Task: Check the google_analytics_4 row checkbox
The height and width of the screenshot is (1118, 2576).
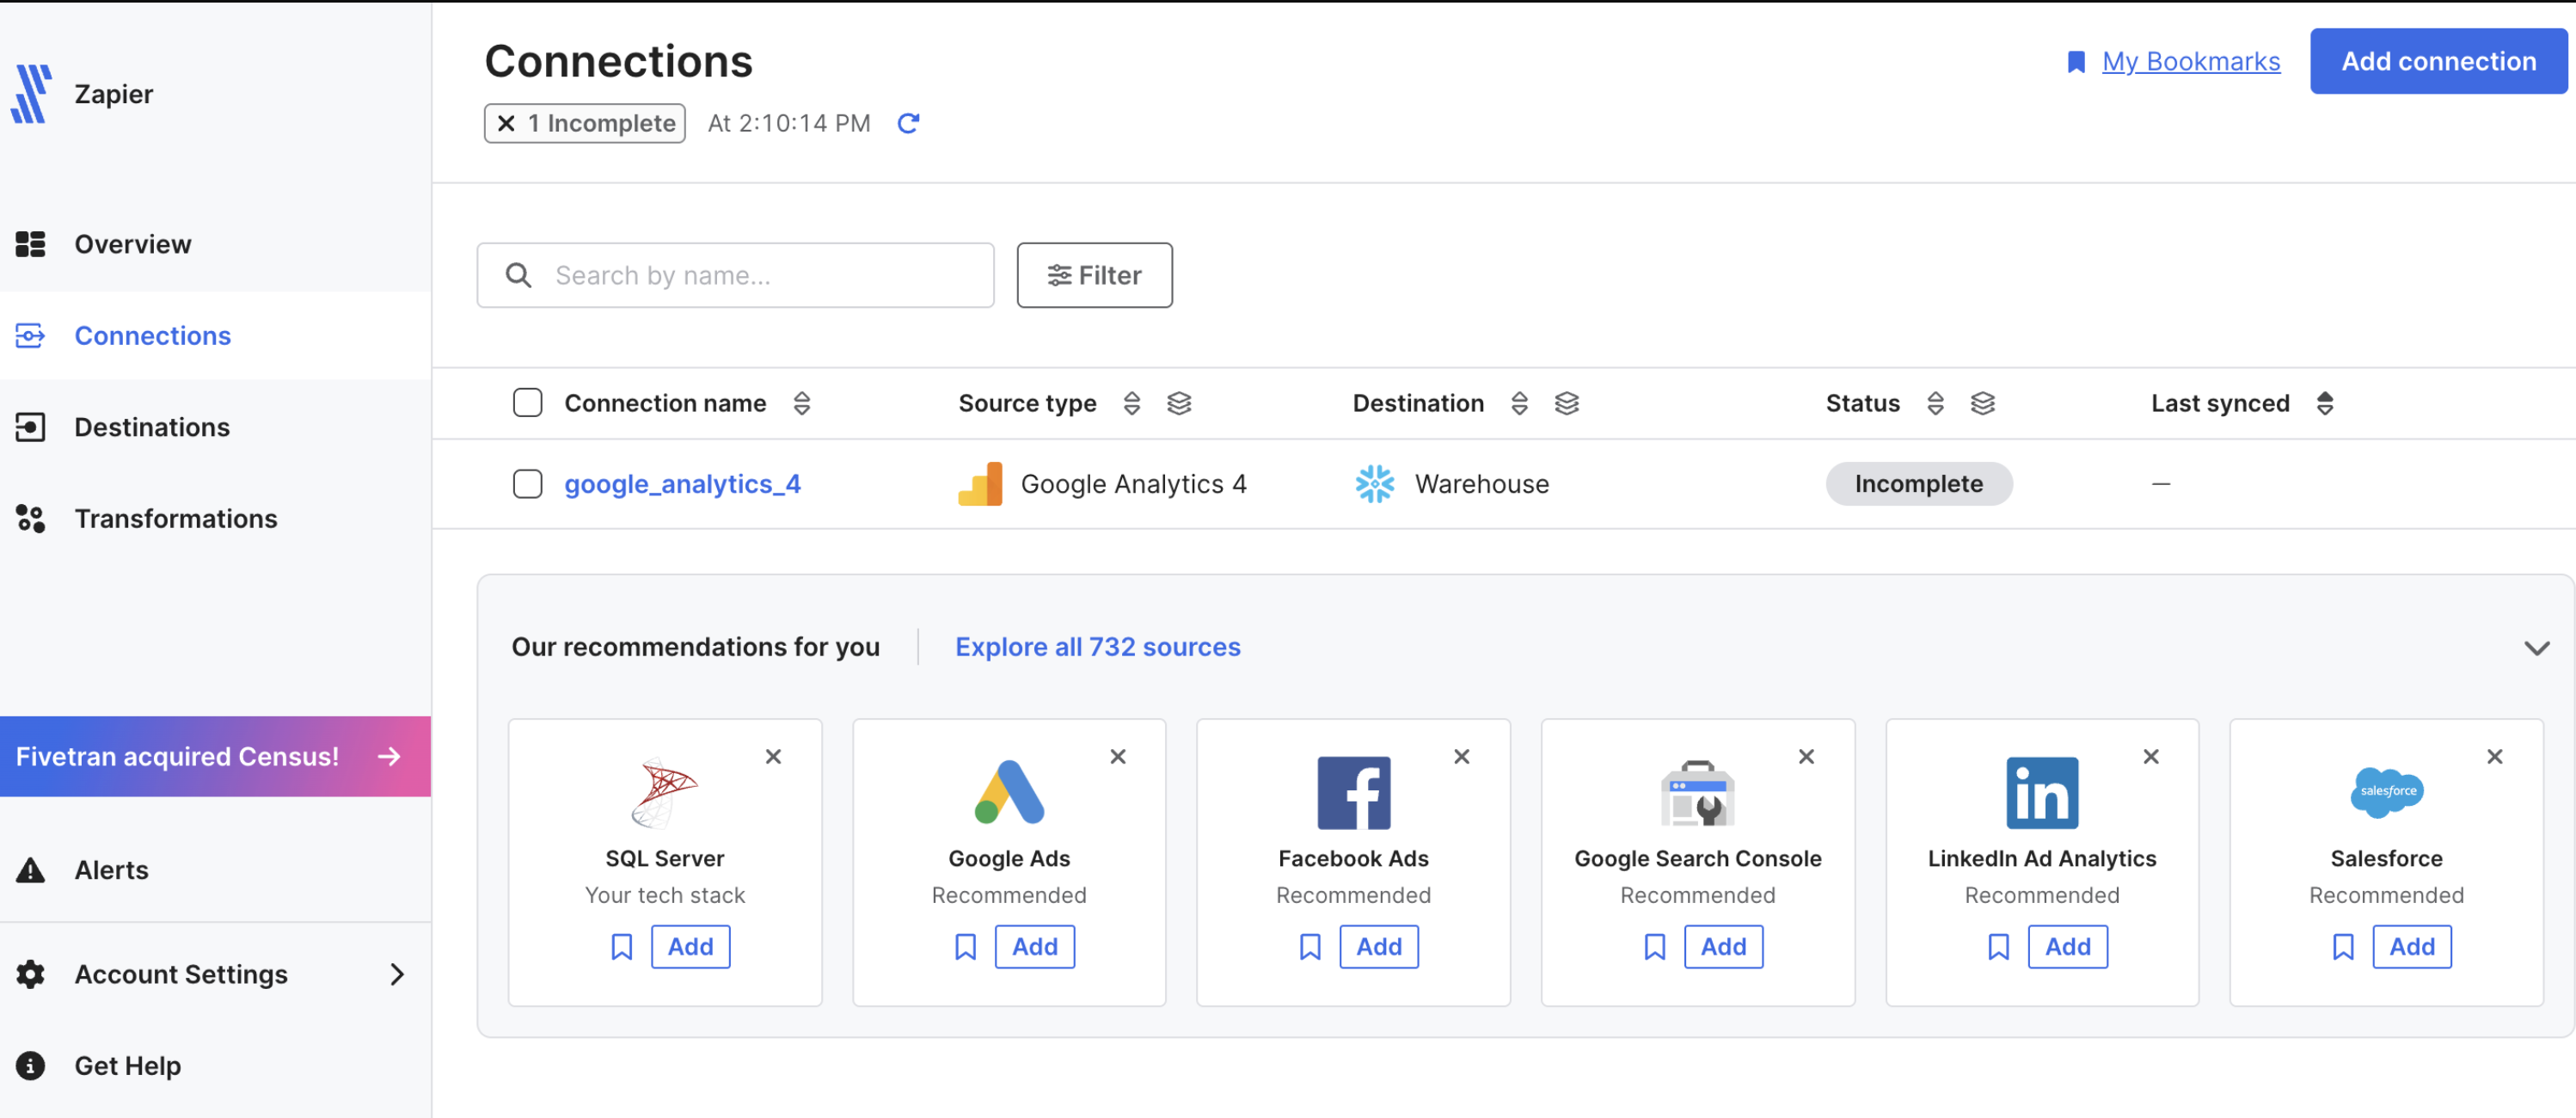Action: pyautogui.click(x=527, y=483)
